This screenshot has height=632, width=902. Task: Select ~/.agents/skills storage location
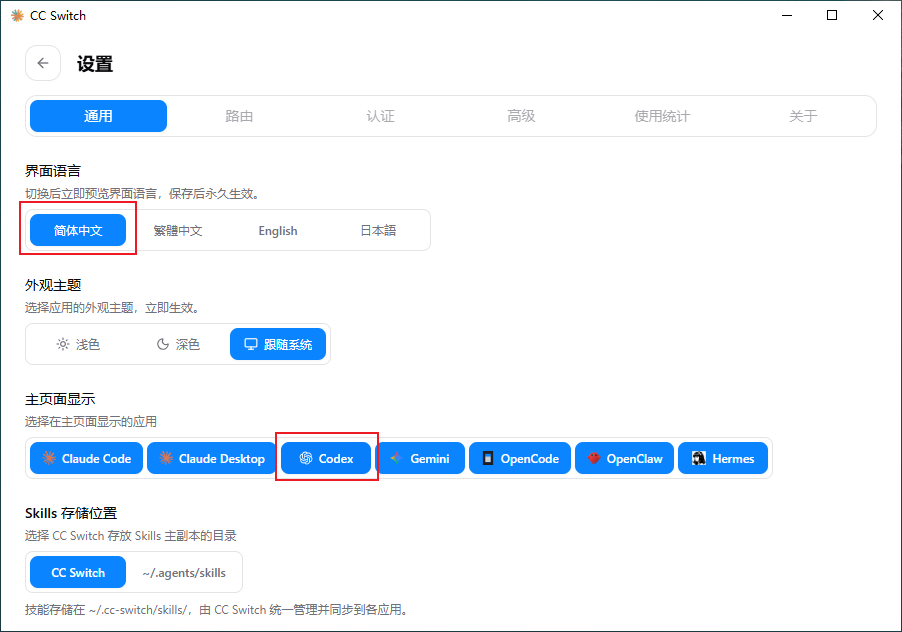click(184, 572)
